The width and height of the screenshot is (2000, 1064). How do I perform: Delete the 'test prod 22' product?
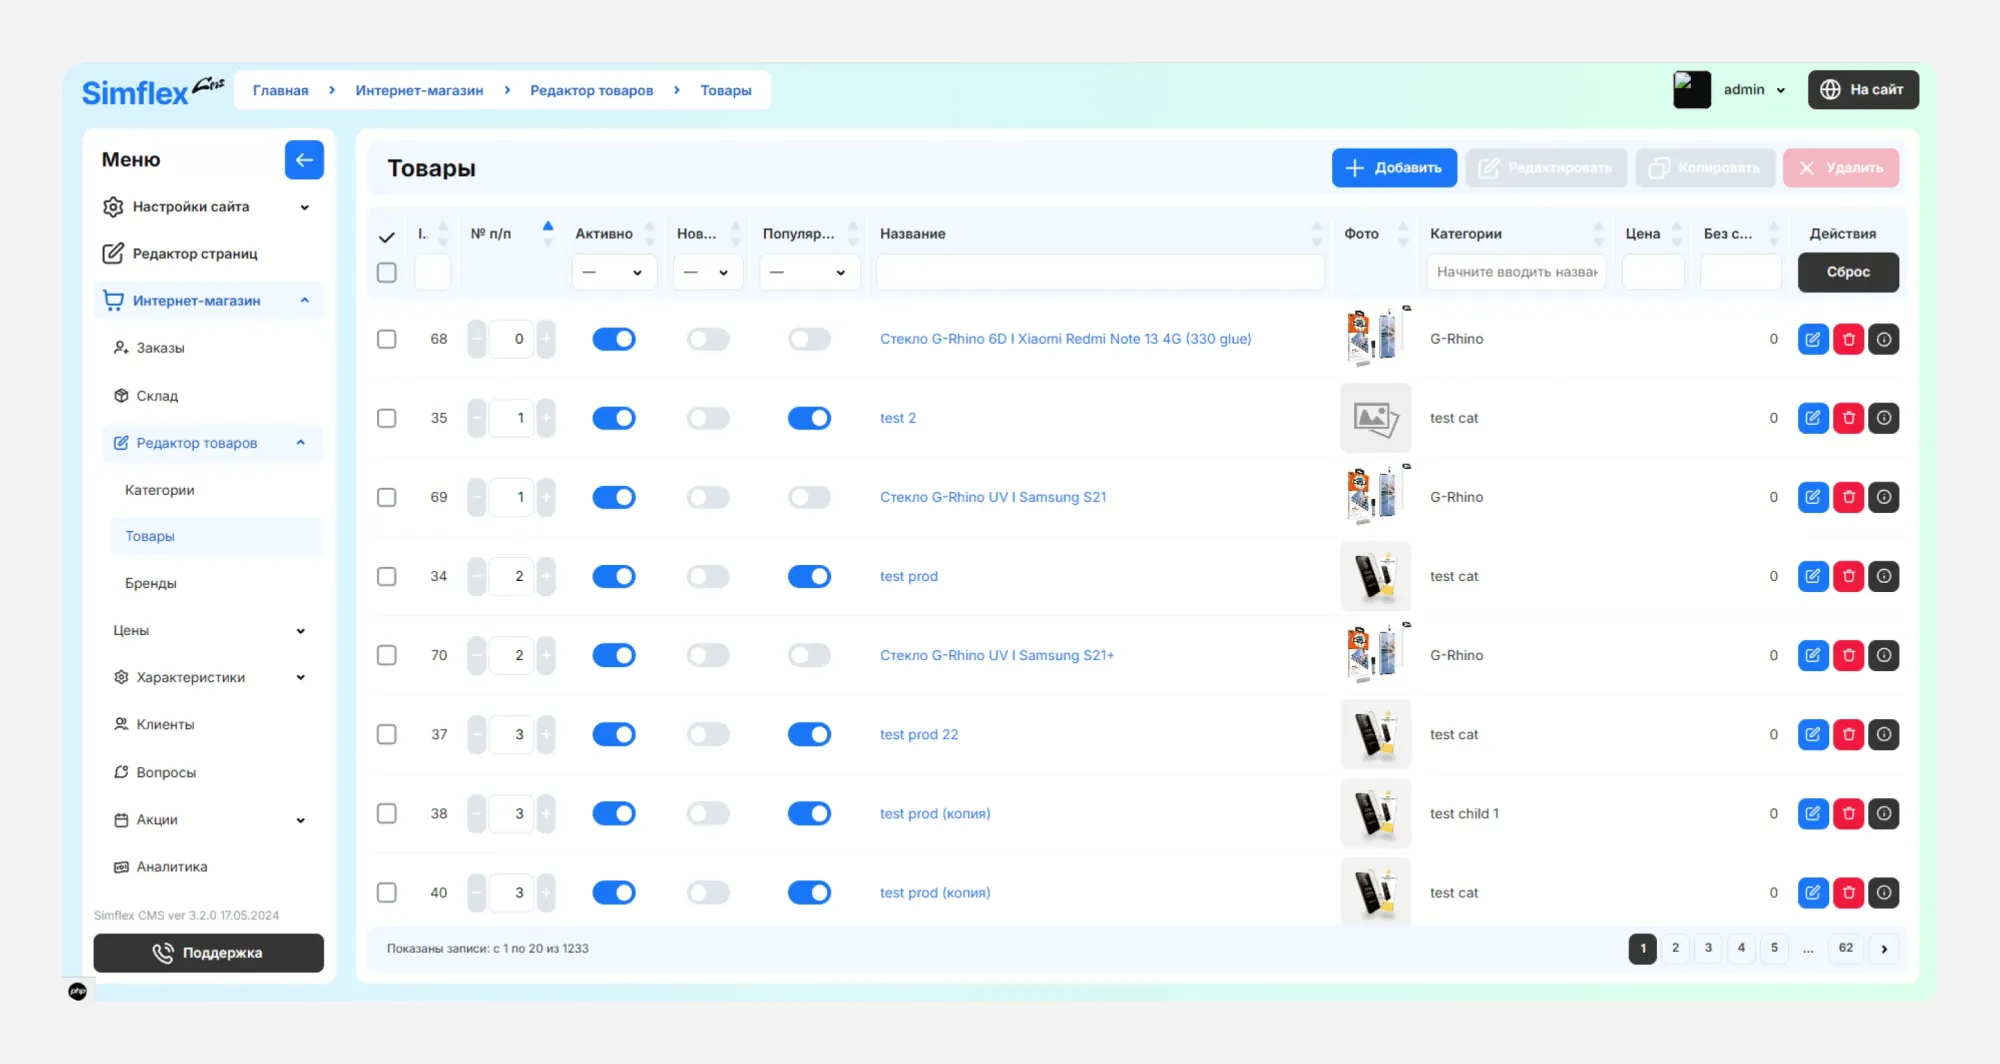pyautogui.click(x=1849, y=734)
